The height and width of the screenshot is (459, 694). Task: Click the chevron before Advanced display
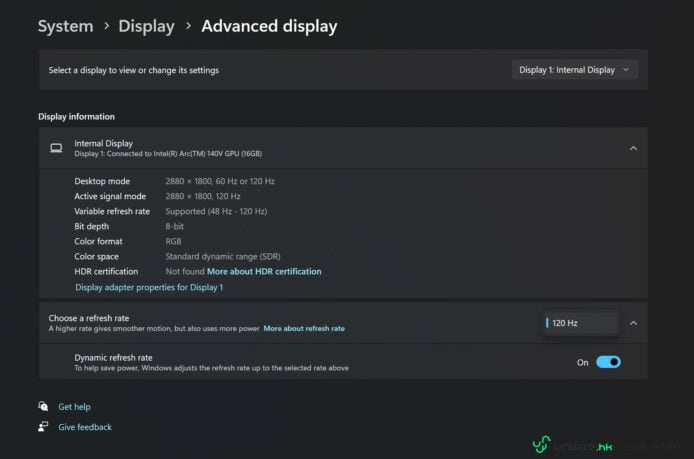188,27
